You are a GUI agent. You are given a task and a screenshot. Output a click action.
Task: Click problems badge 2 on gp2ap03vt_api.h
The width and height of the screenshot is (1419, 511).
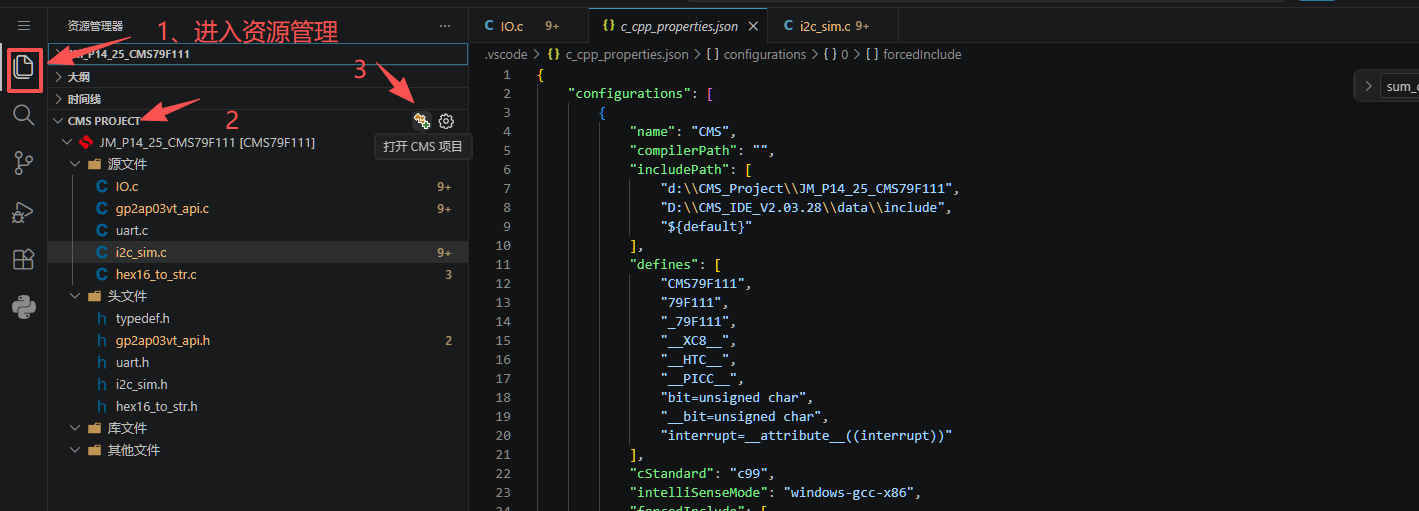448,341
